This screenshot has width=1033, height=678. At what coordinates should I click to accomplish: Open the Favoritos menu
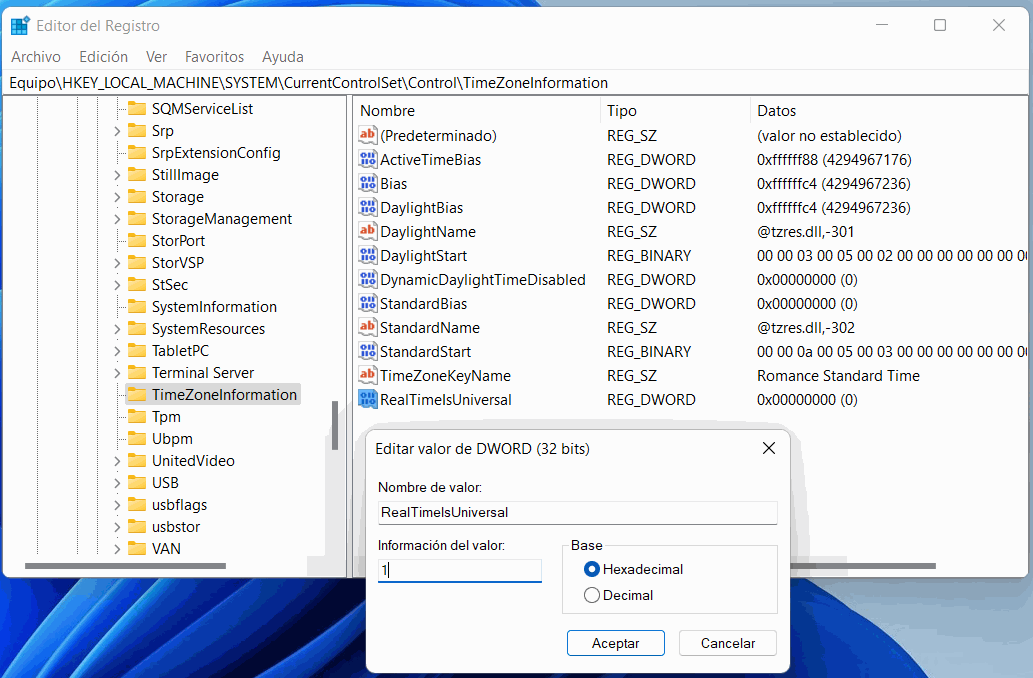(214, 57)
